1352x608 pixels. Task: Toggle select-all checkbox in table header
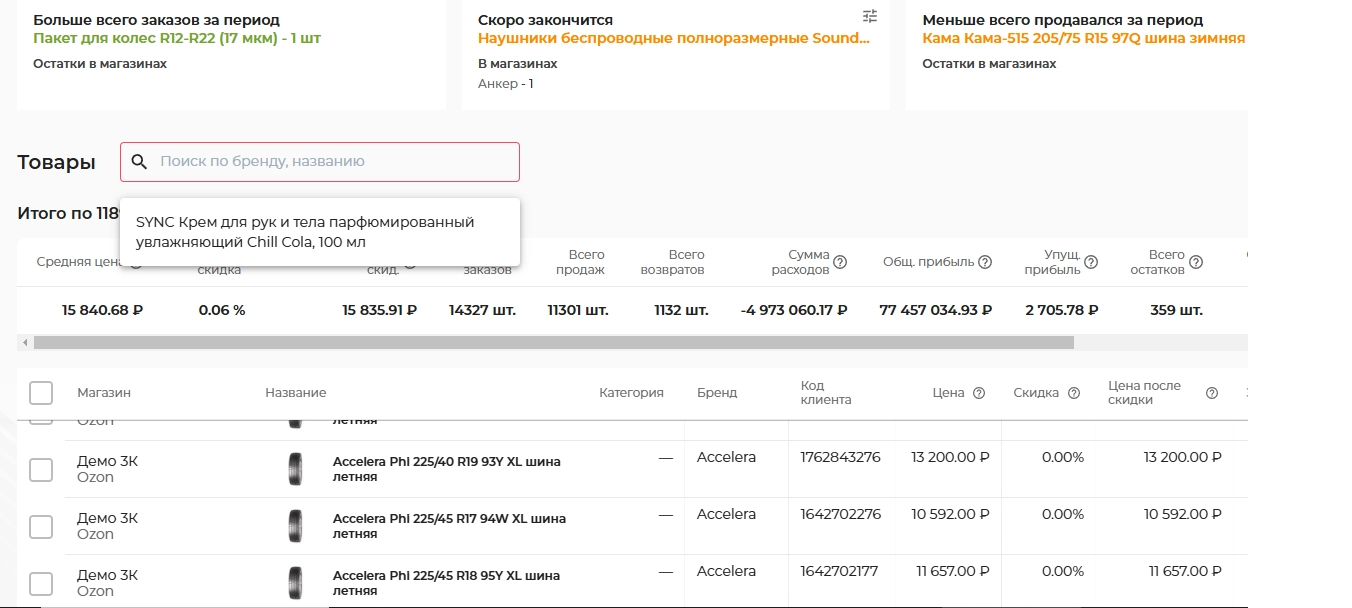(41, 393)
